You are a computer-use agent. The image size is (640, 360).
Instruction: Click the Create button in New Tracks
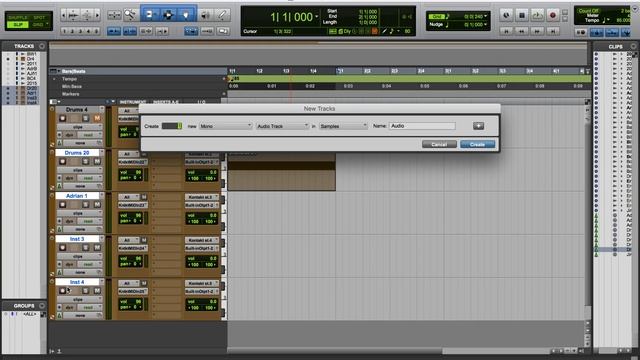[477, 144]
